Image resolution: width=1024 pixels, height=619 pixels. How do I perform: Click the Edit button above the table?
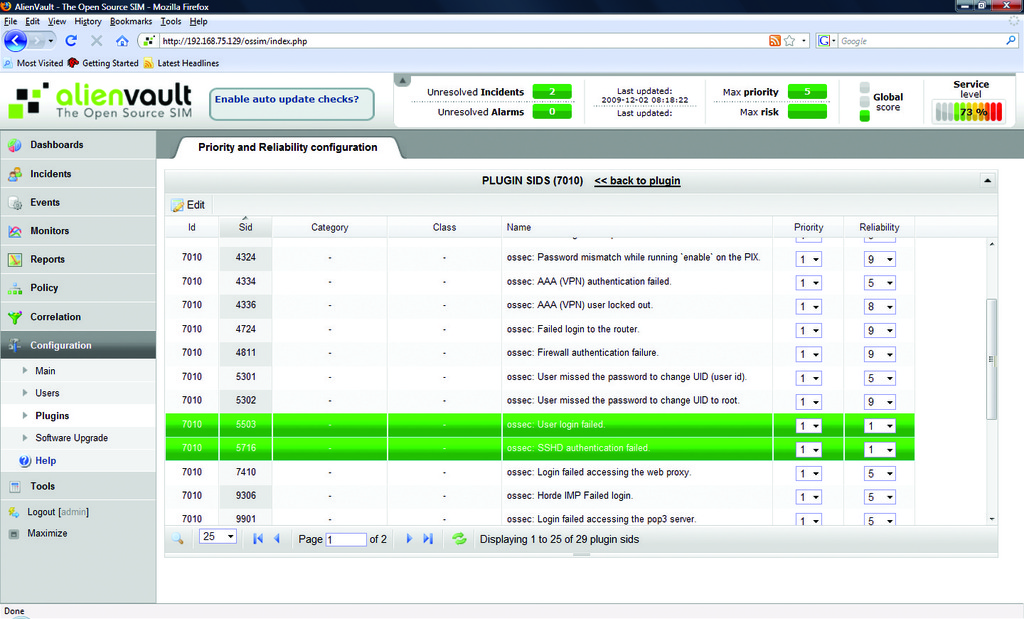coord(188,204)
